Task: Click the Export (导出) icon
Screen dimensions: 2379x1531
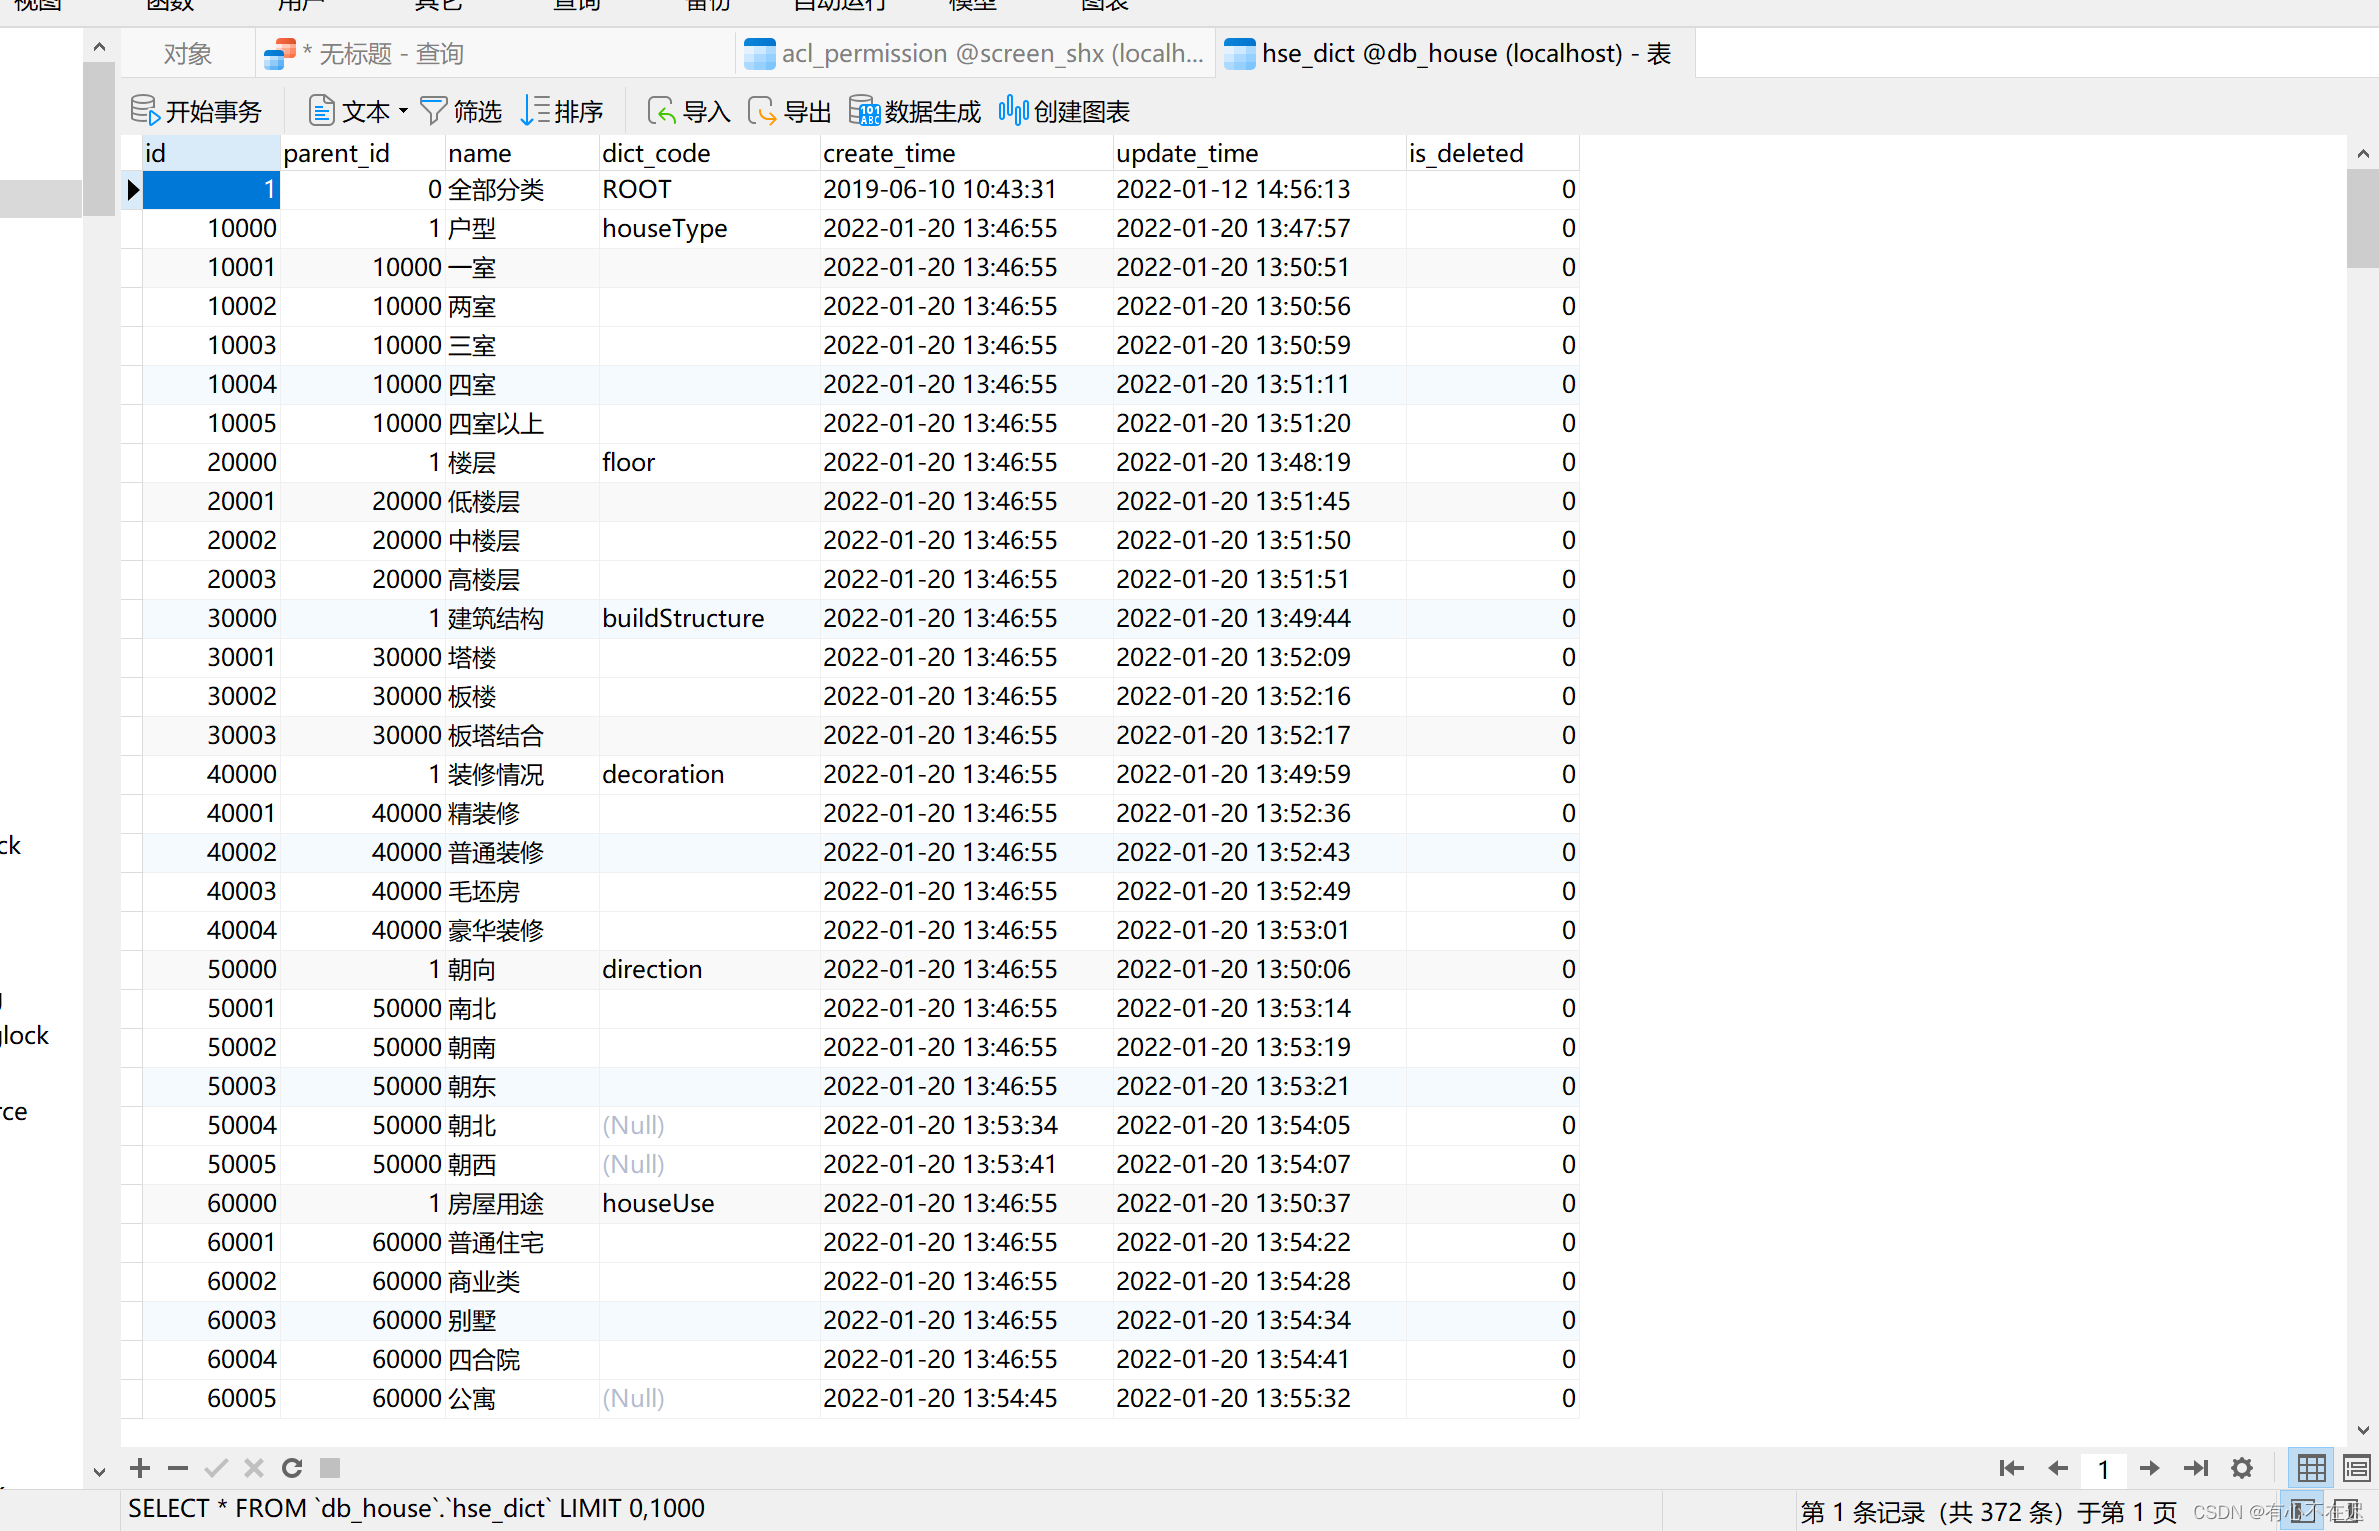Action: pos(762,110)
